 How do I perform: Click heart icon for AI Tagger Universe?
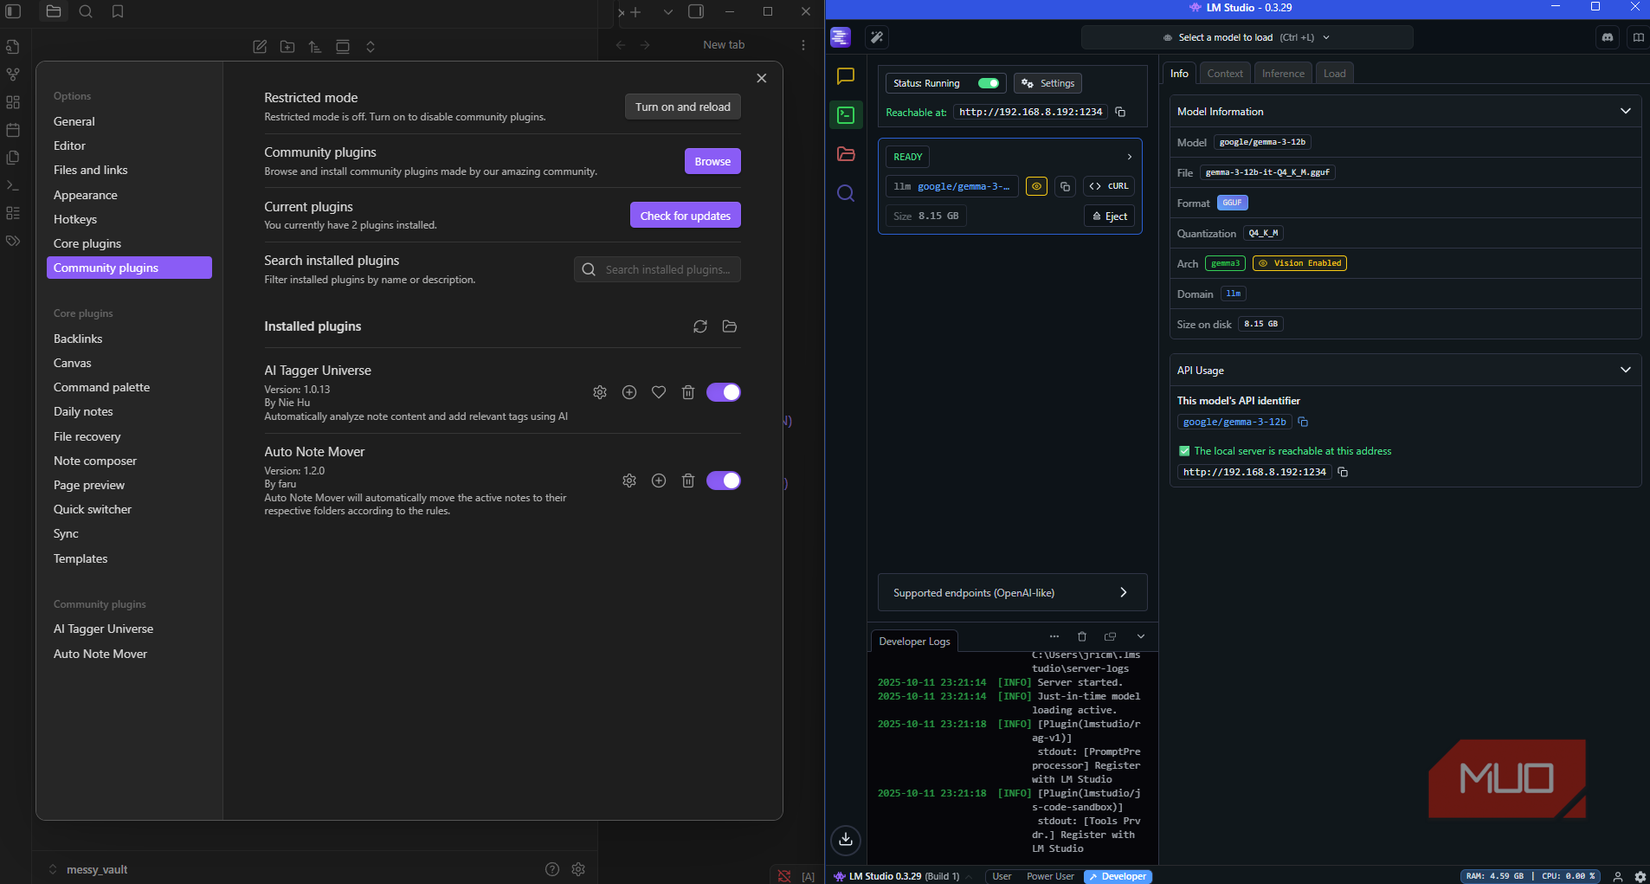pyautogui.click(x=658, y=393)
